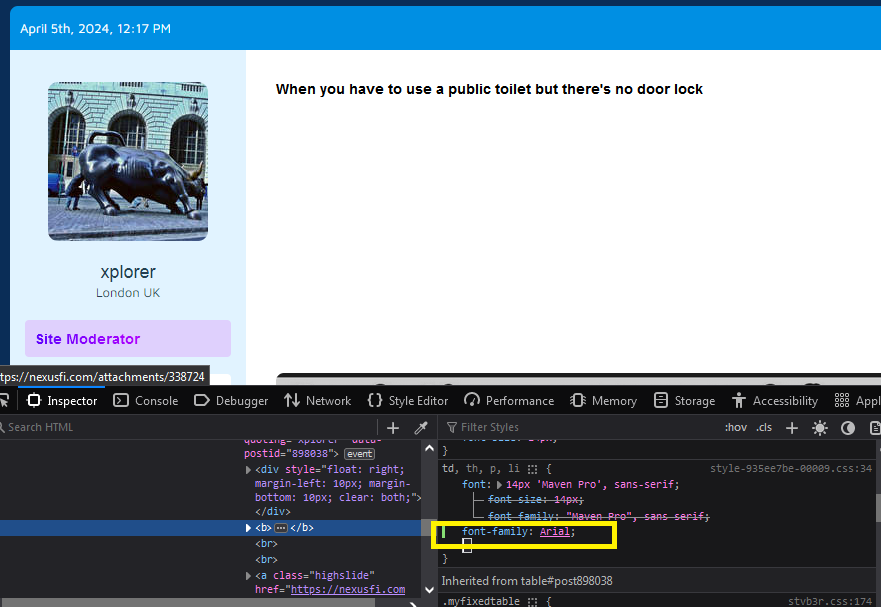Toggle dark color scheme simulation
The height and width of the screenshot is (607, 881).
coord(848,428)
